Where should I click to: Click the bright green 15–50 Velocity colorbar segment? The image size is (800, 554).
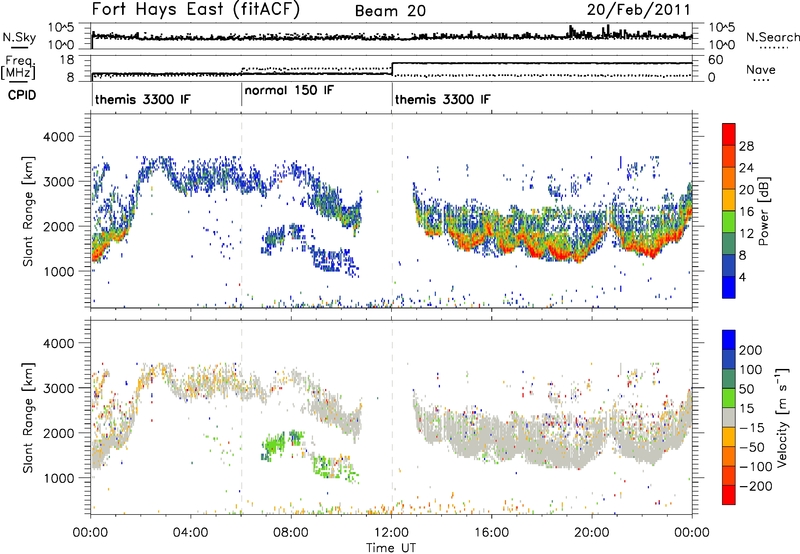729,398
